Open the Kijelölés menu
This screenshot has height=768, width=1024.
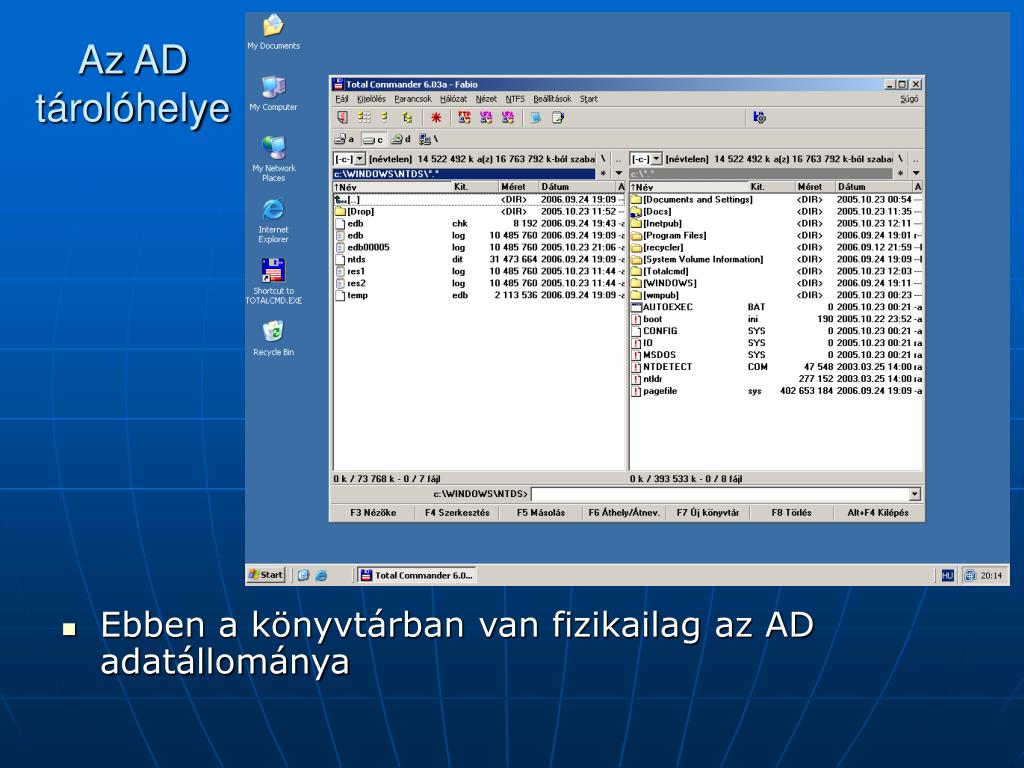[371, 99]
